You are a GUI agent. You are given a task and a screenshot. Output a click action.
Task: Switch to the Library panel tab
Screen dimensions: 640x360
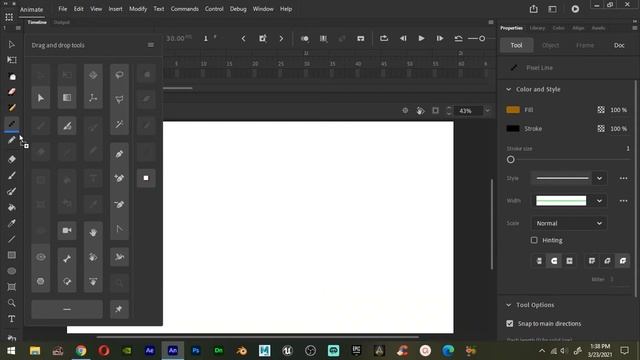coord(537,28)
